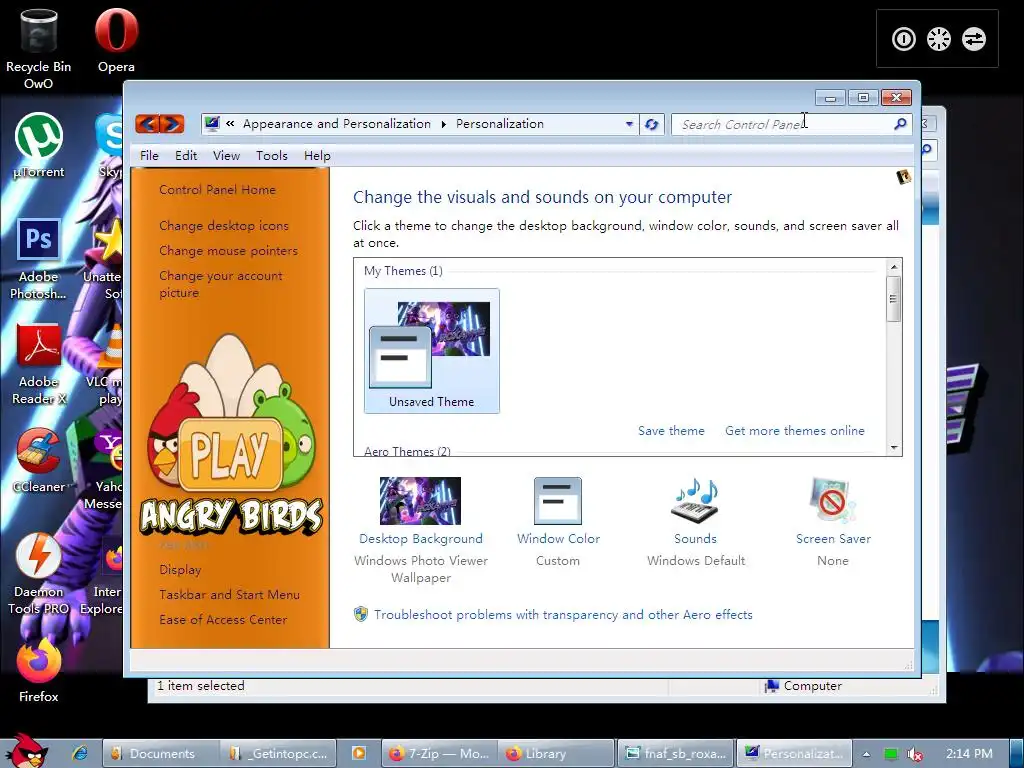Click the Daemon Tools PRO desktop icon
Viewport: 1024px width, 768px height.
[39, 575]
